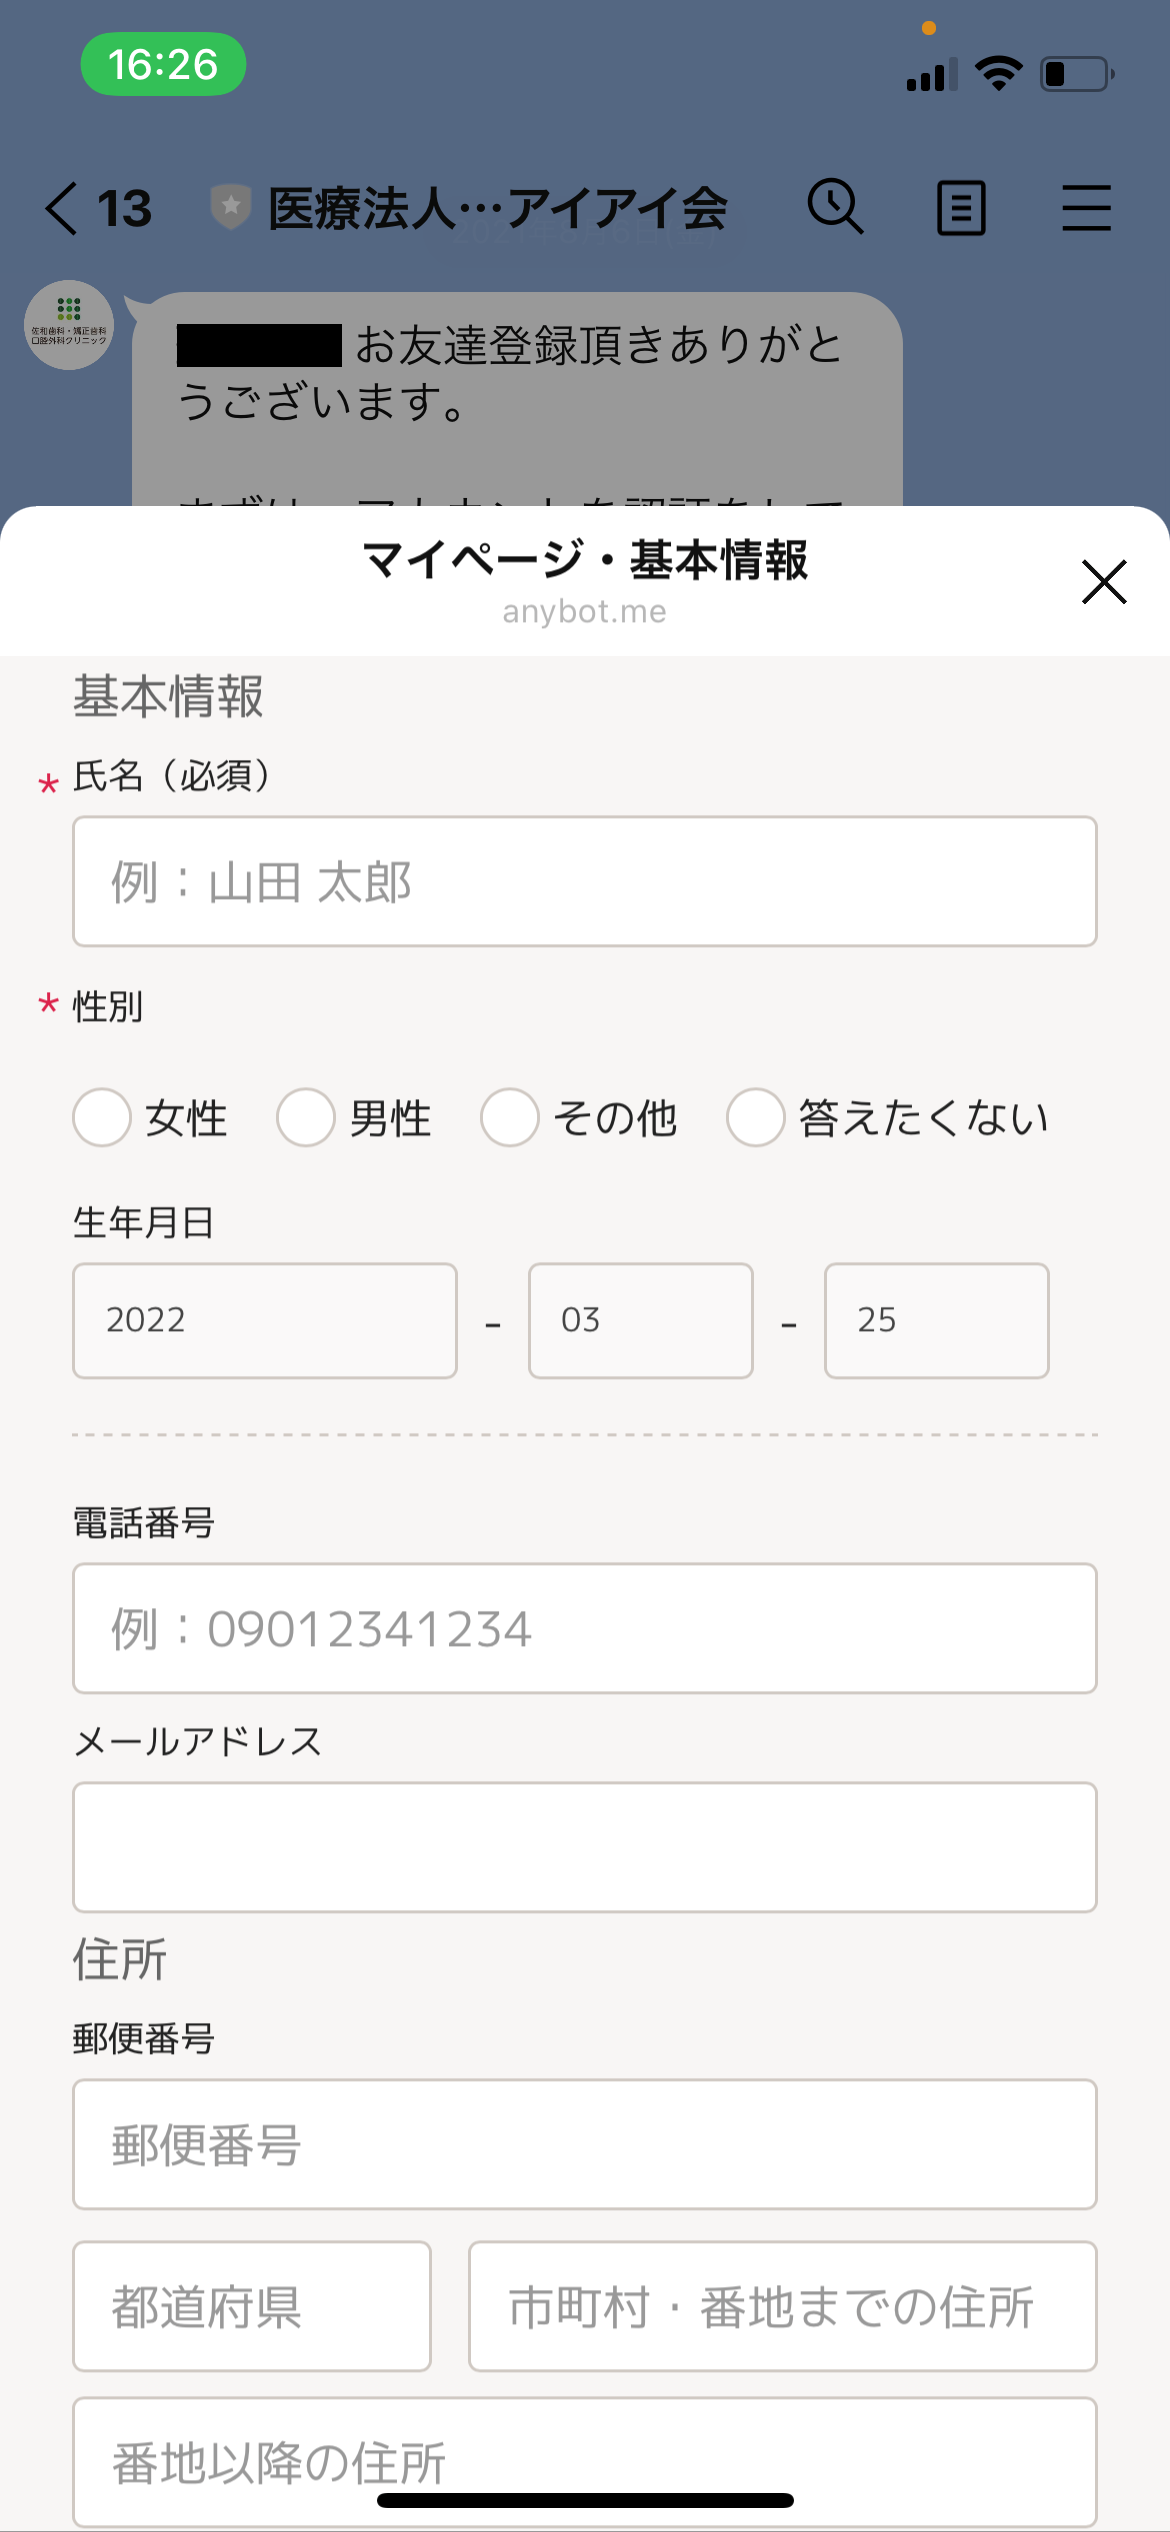
Task: Open the birth year 2022 selector
Action: (265, 1320)
